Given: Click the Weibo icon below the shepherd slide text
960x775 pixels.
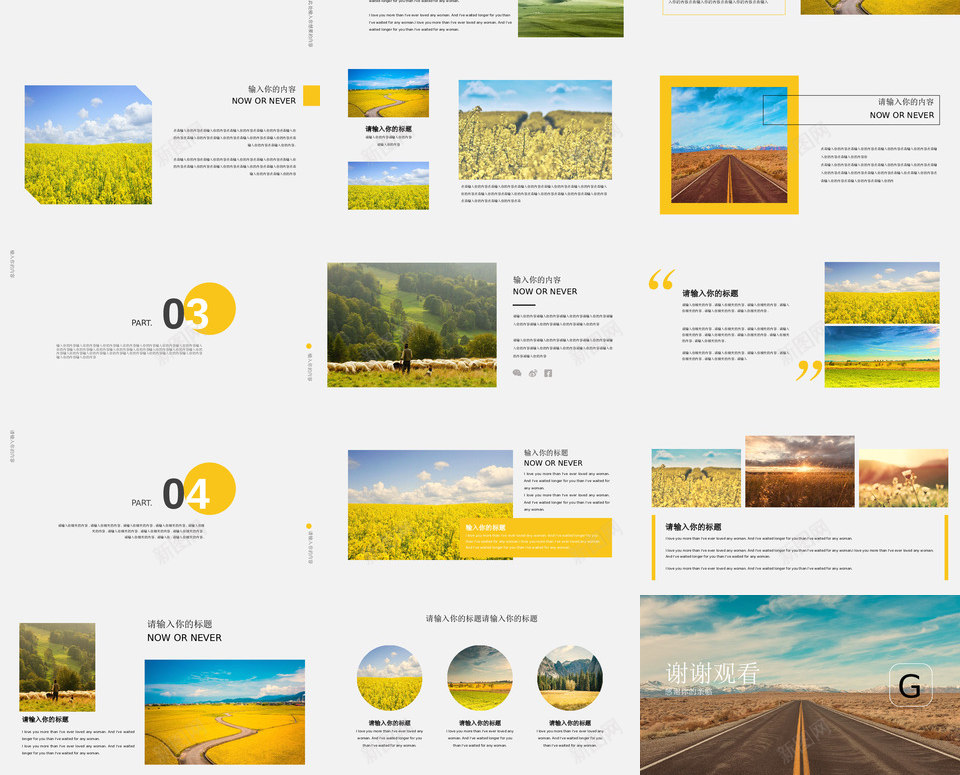Looking at the screenshot, I should coord(533,373).
